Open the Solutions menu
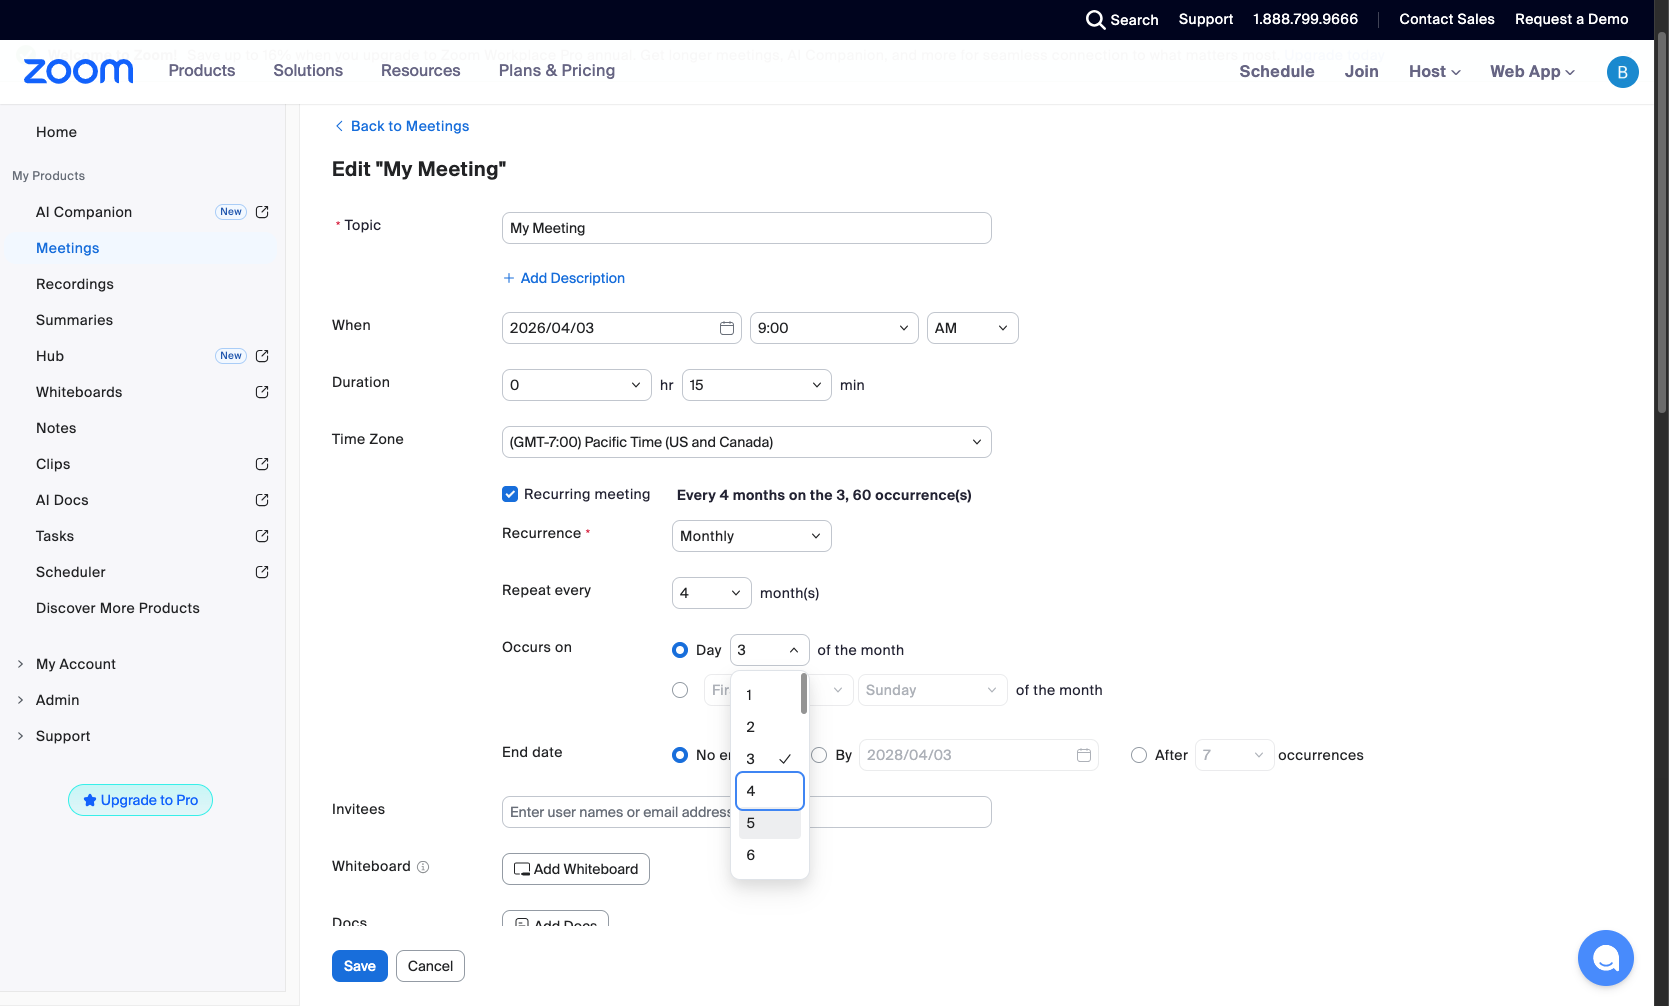Viewport: 1669px width, 1006px height. point(308,71)
